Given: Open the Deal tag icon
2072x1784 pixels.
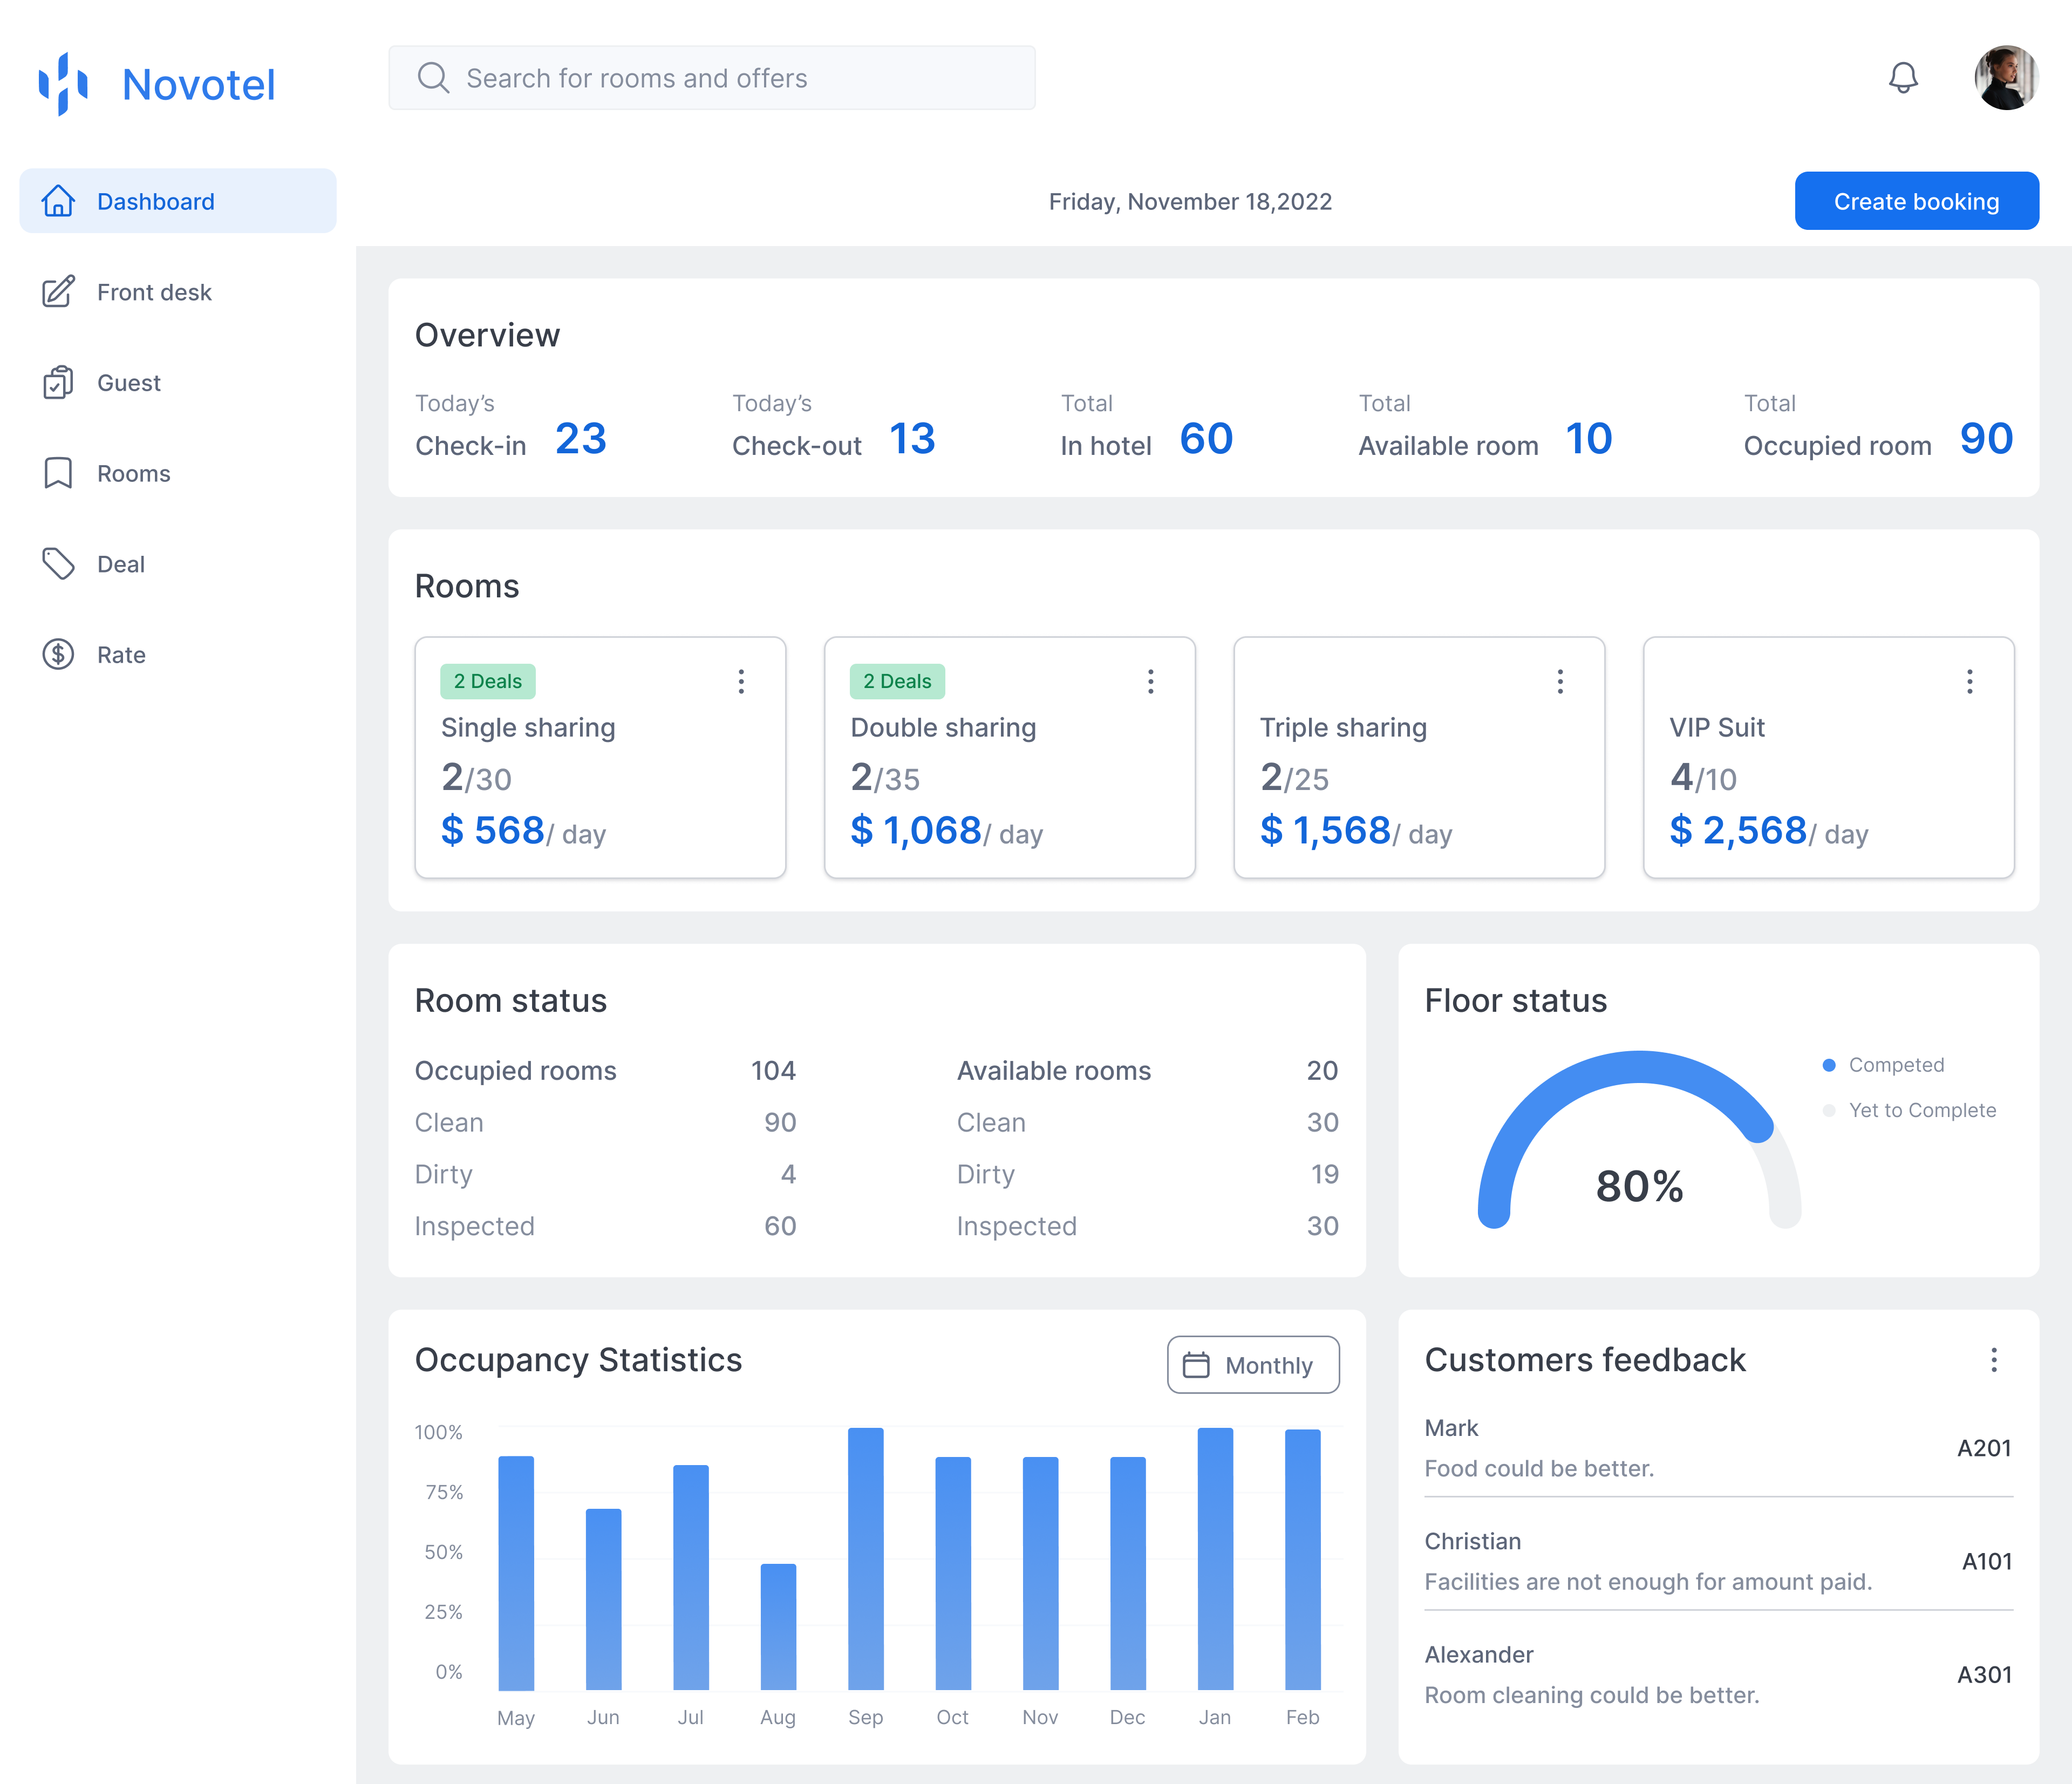Looking at the screenshot, I should coord(58,564).
